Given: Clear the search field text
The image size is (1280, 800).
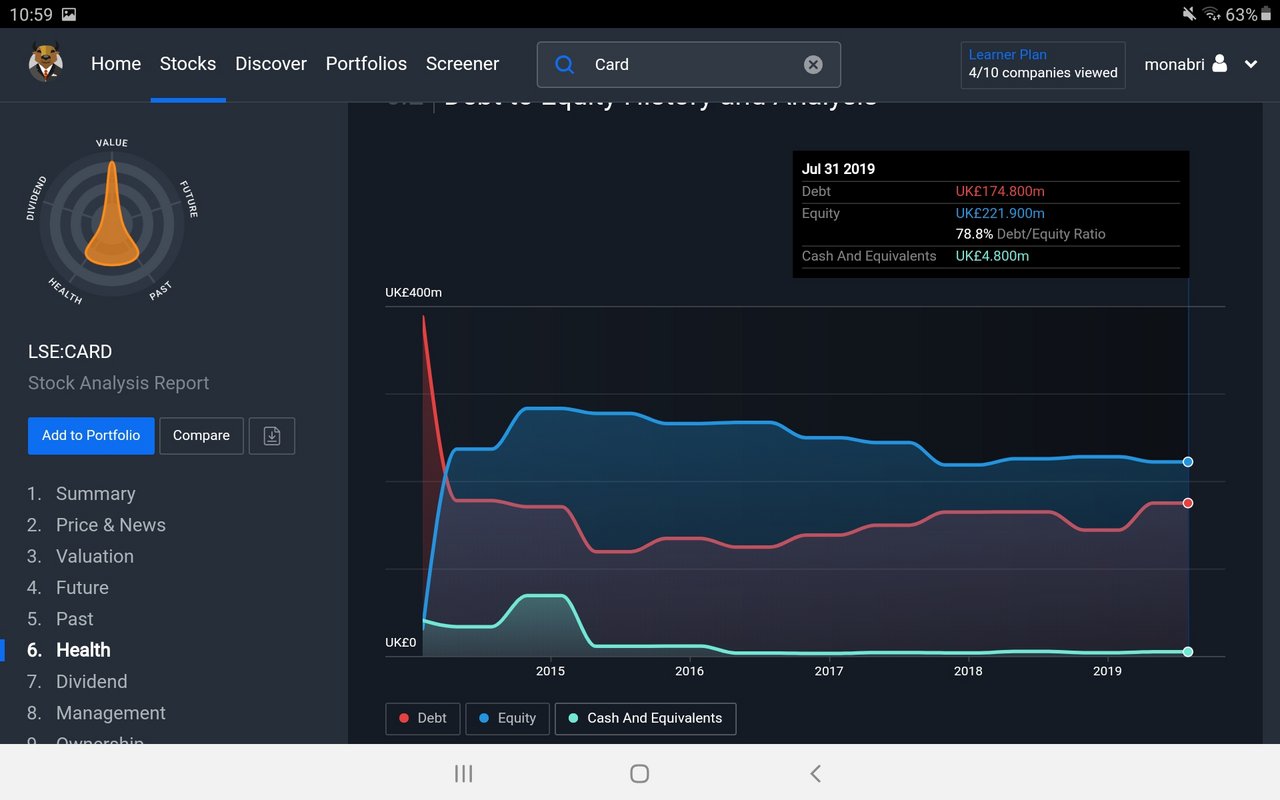Looking at the screenshot, I should tap(813, 64).
